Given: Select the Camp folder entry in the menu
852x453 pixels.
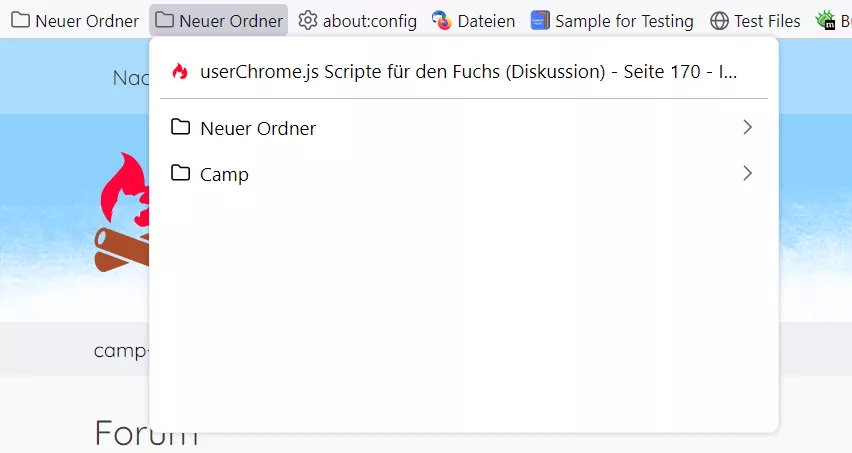Looking at the screenshot, I should 463,174.
